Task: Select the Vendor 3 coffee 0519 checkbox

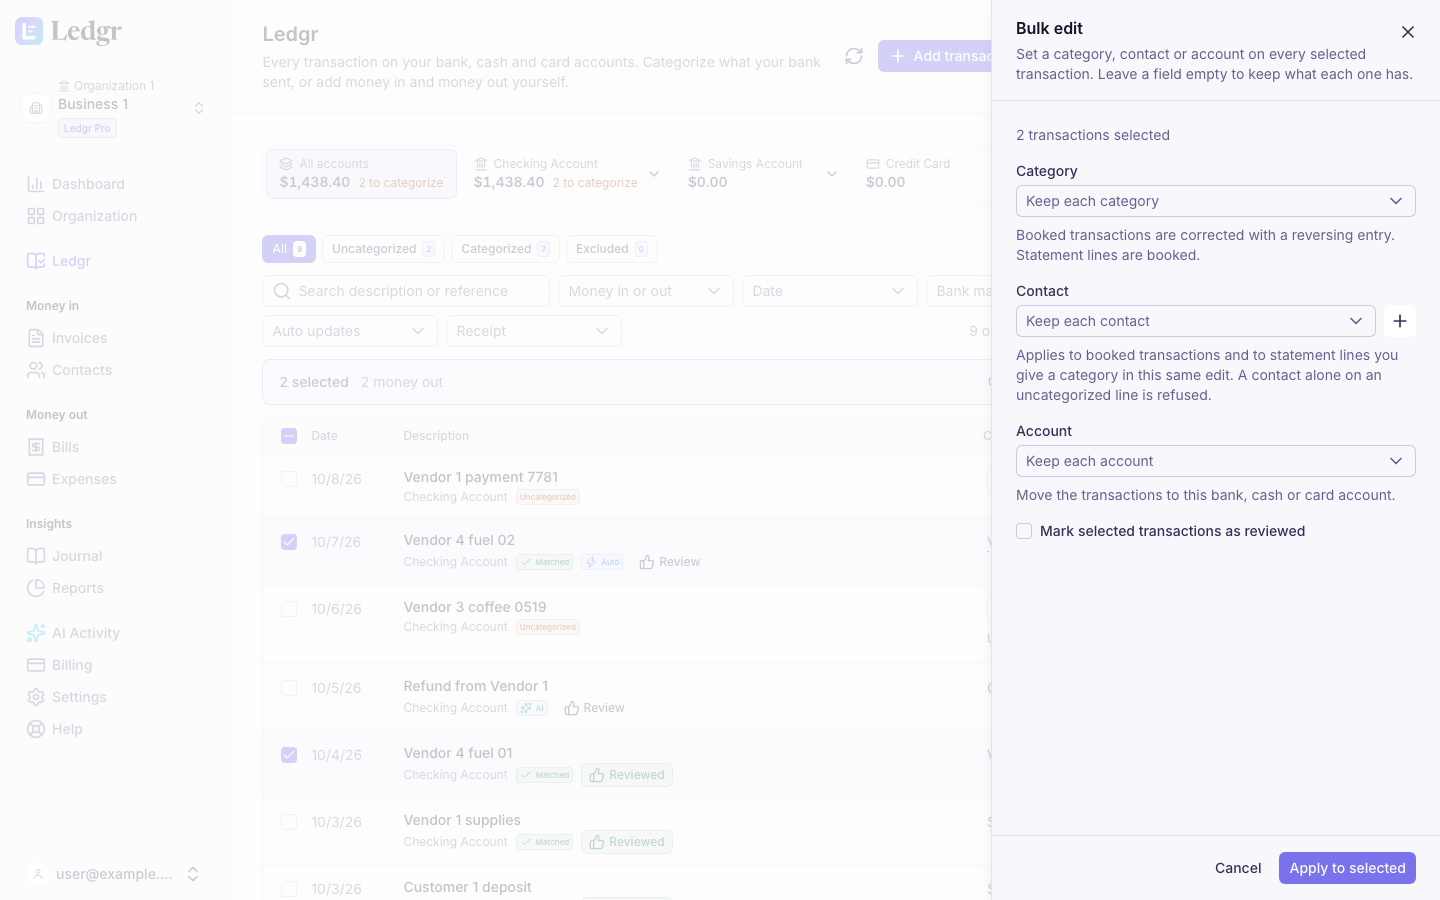Action: [289, 609]
